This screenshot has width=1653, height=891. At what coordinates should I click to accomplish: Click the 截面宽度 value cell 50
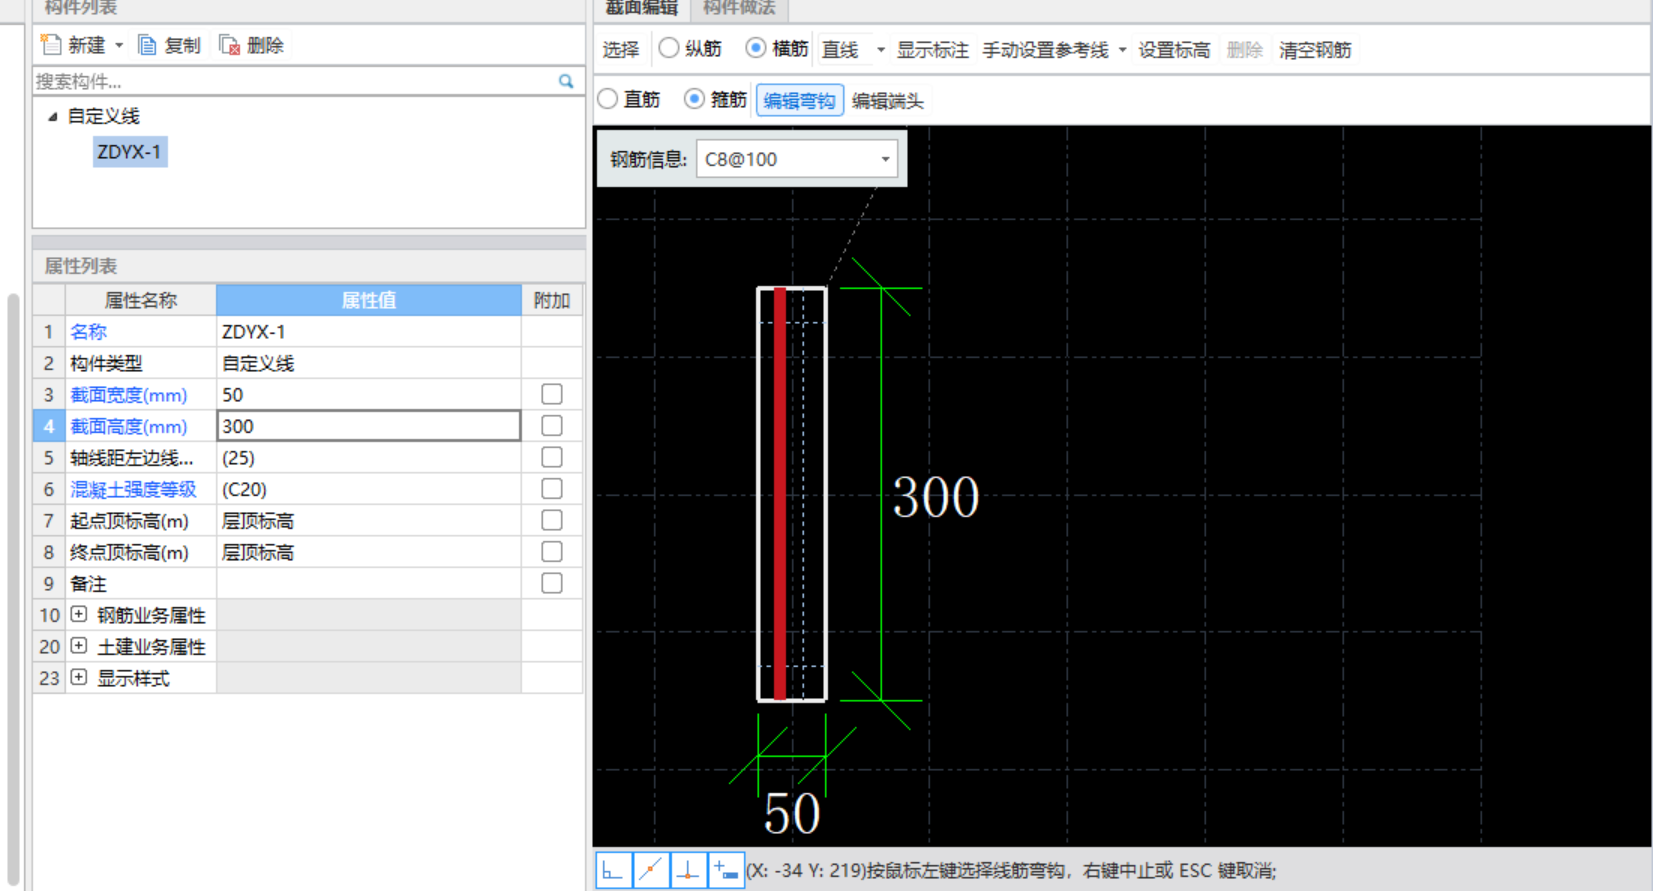tap(369, 394)
